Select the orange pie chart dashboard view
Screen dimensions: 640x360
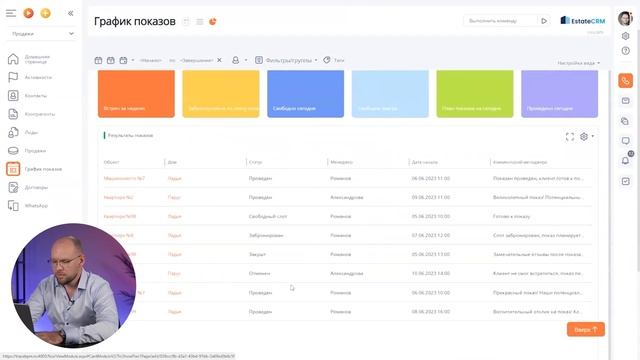point(213,22)
